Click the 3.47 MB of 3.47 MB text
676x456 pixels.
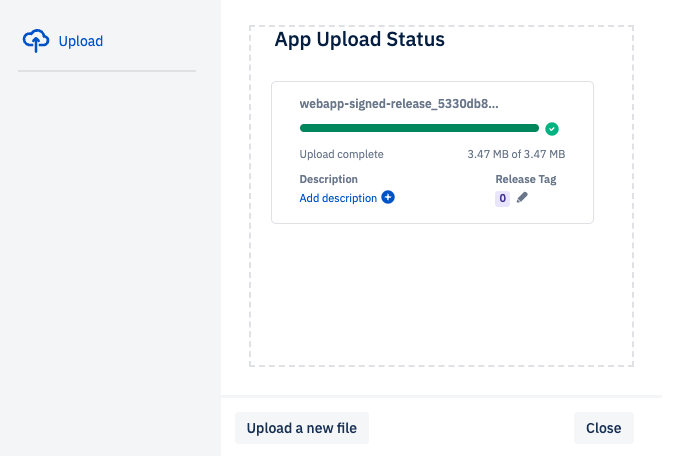(x=516, y=154)
